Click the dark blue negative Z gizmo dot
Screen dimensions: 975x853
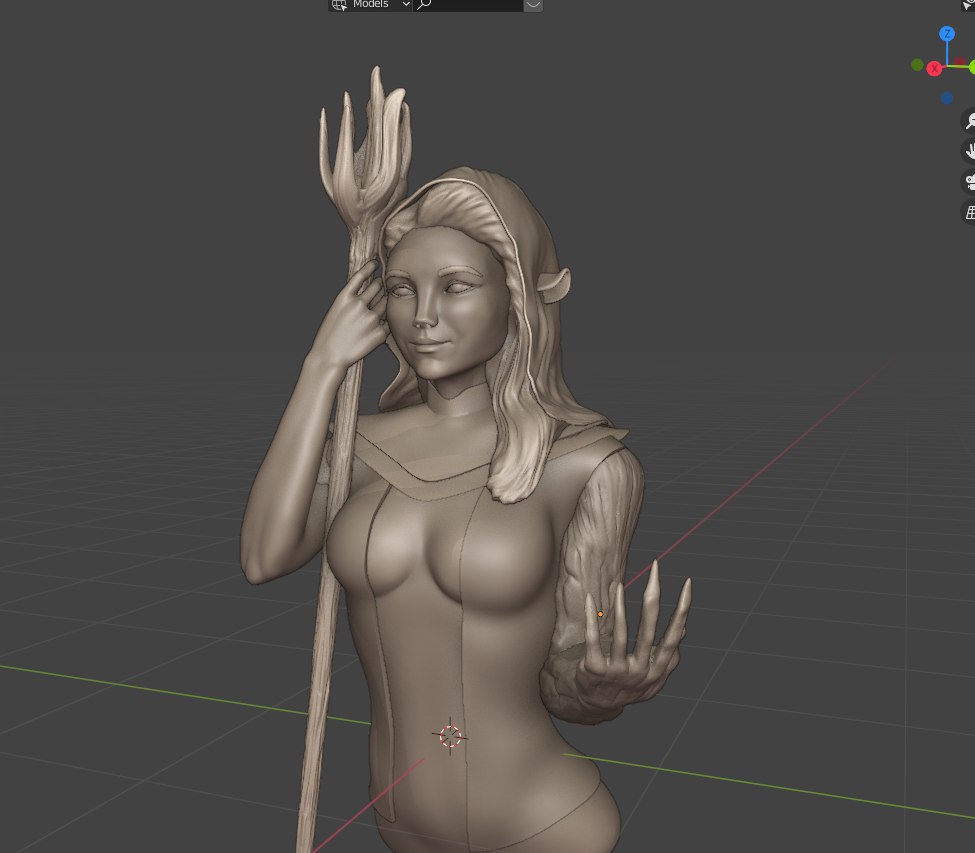coord(947,98)
